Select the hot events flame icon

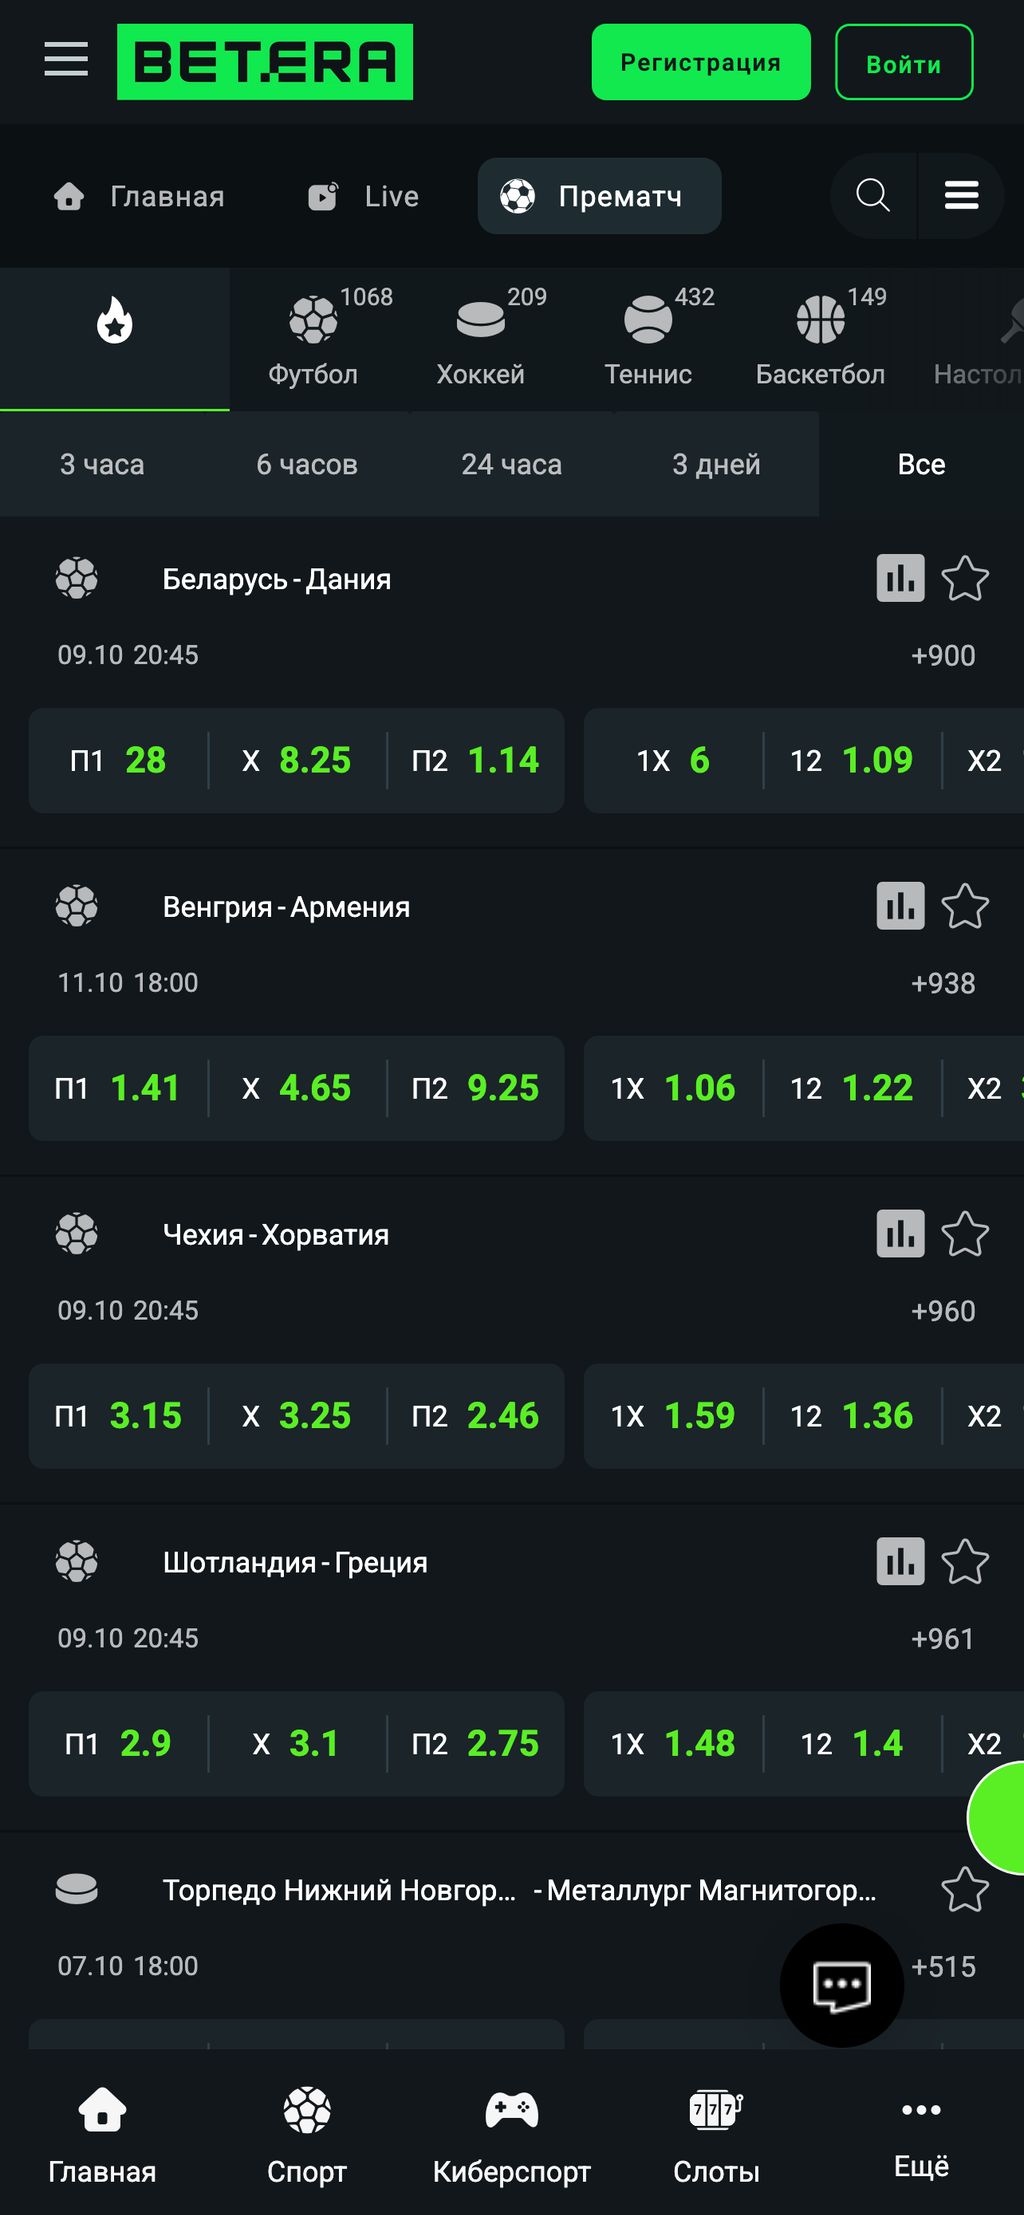[x=115, y=322]
